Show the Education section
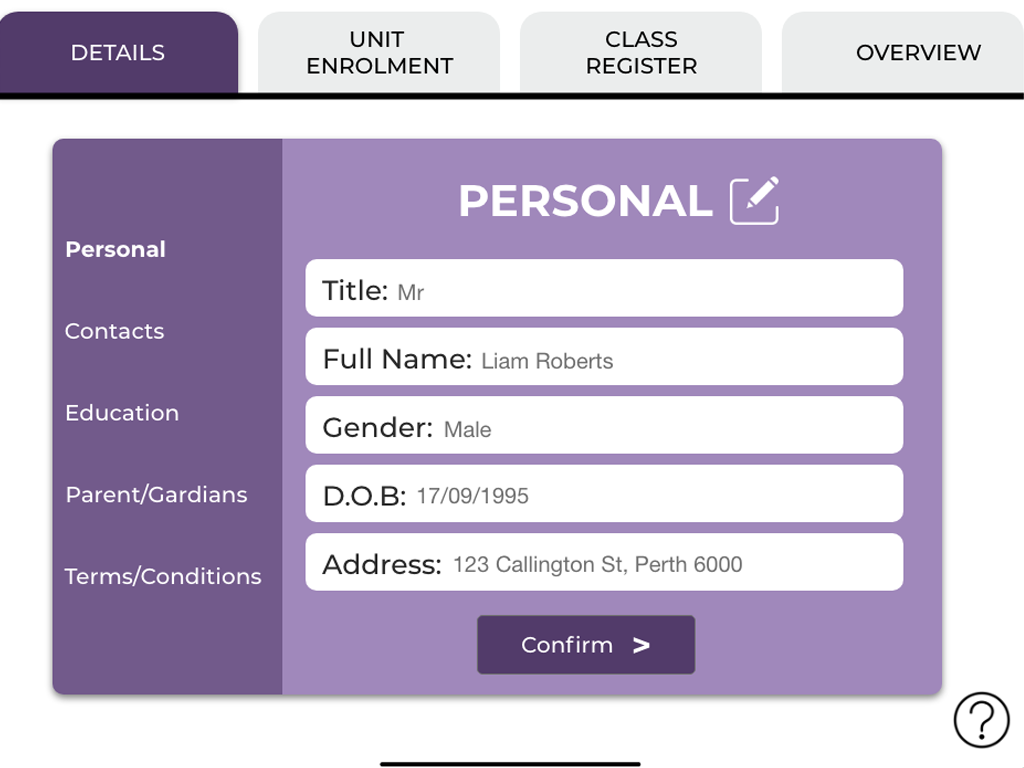The height and width of the screenshot is (768, 1024). [122, 413]
